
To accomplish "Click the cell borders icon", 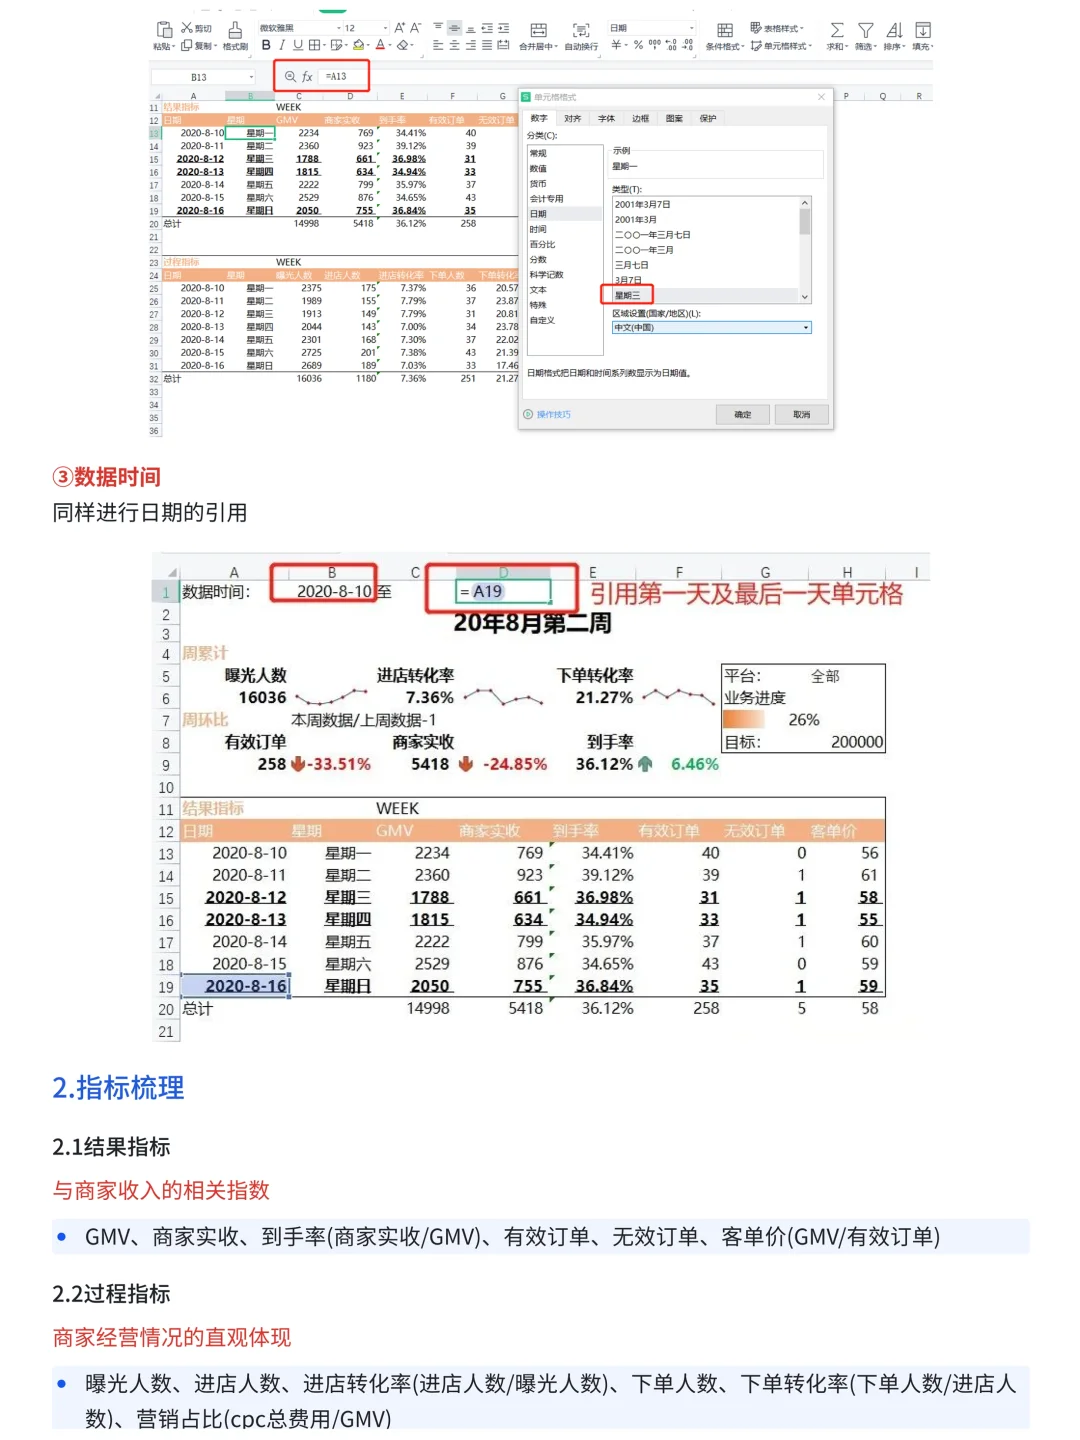I will point(314,45).
